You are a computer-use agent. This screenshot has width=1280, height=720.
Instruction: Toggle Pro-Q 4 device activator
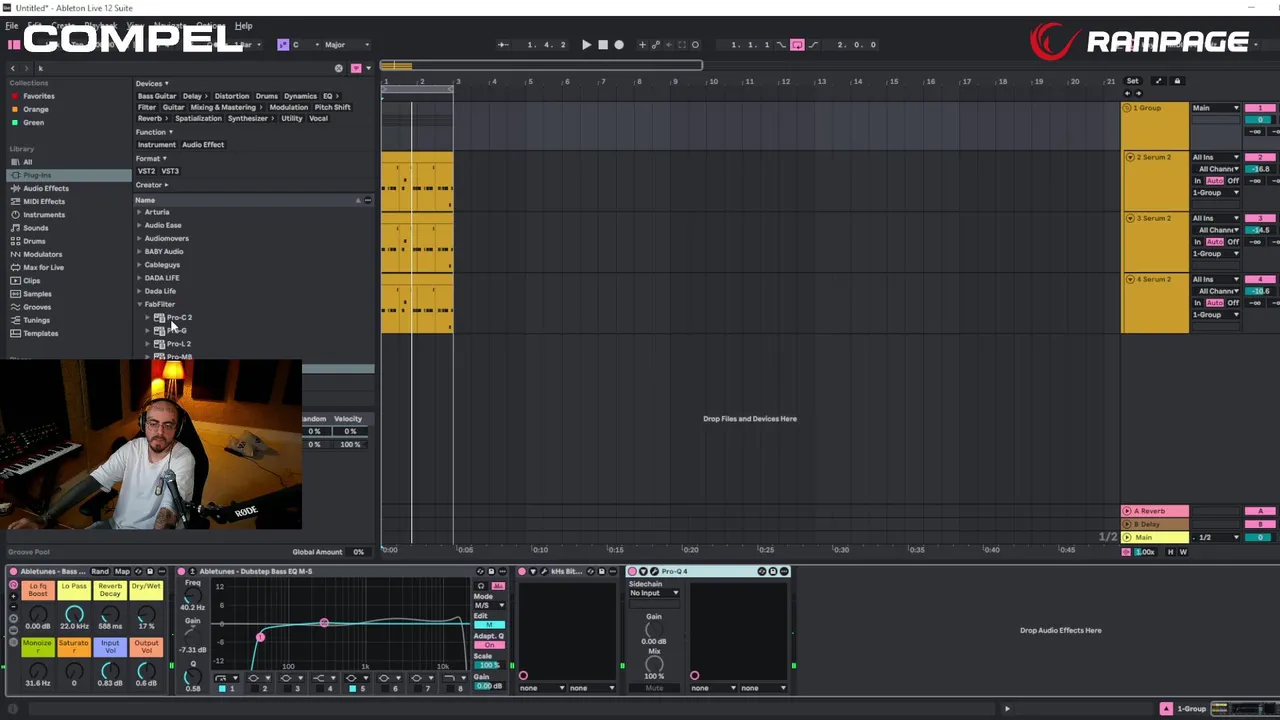632,571
